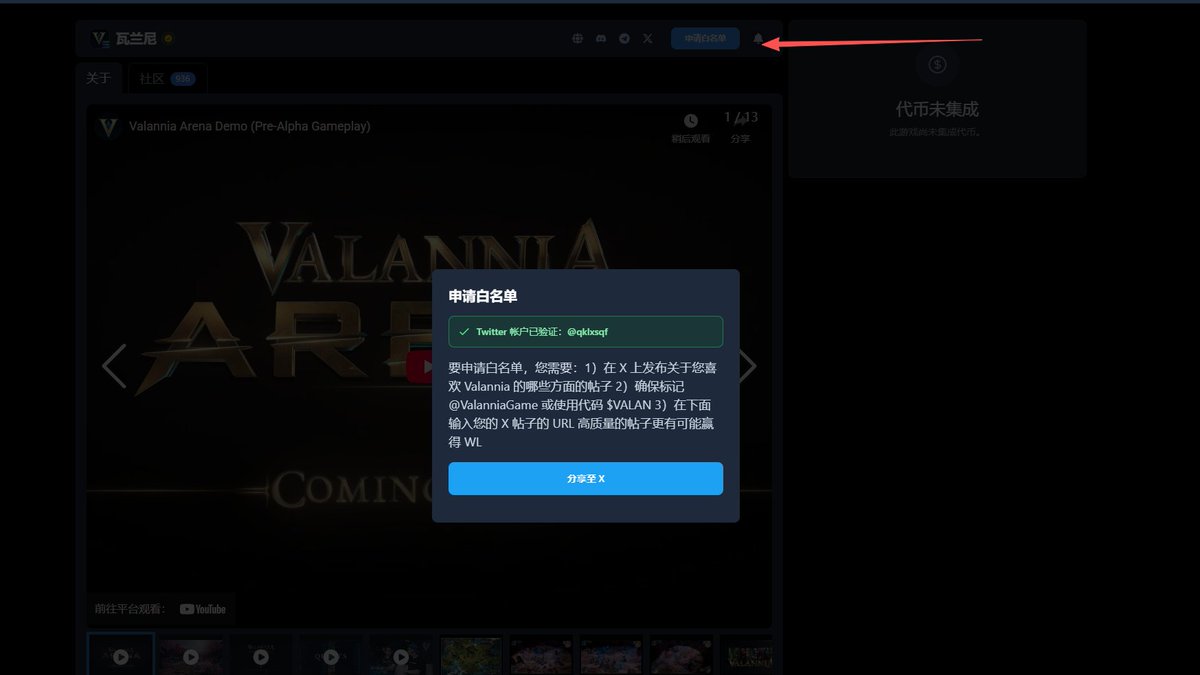
Task: Open the globe website icon
Action: tap(578, 39)
